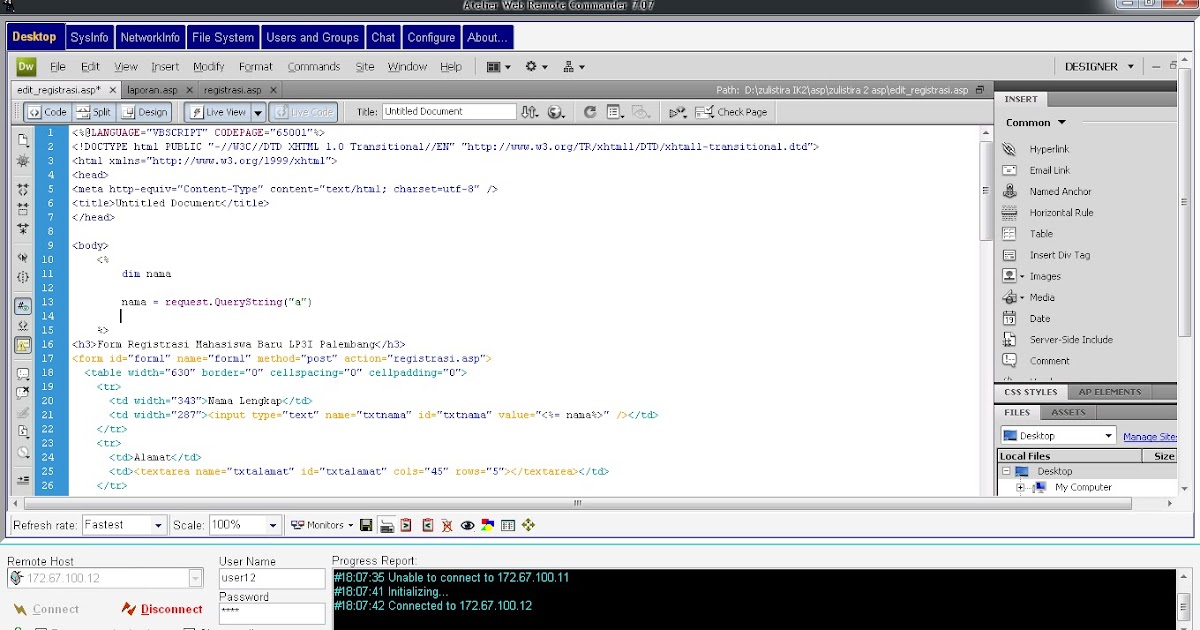
Task: Click Check Page button
Action: pos(733,112)
